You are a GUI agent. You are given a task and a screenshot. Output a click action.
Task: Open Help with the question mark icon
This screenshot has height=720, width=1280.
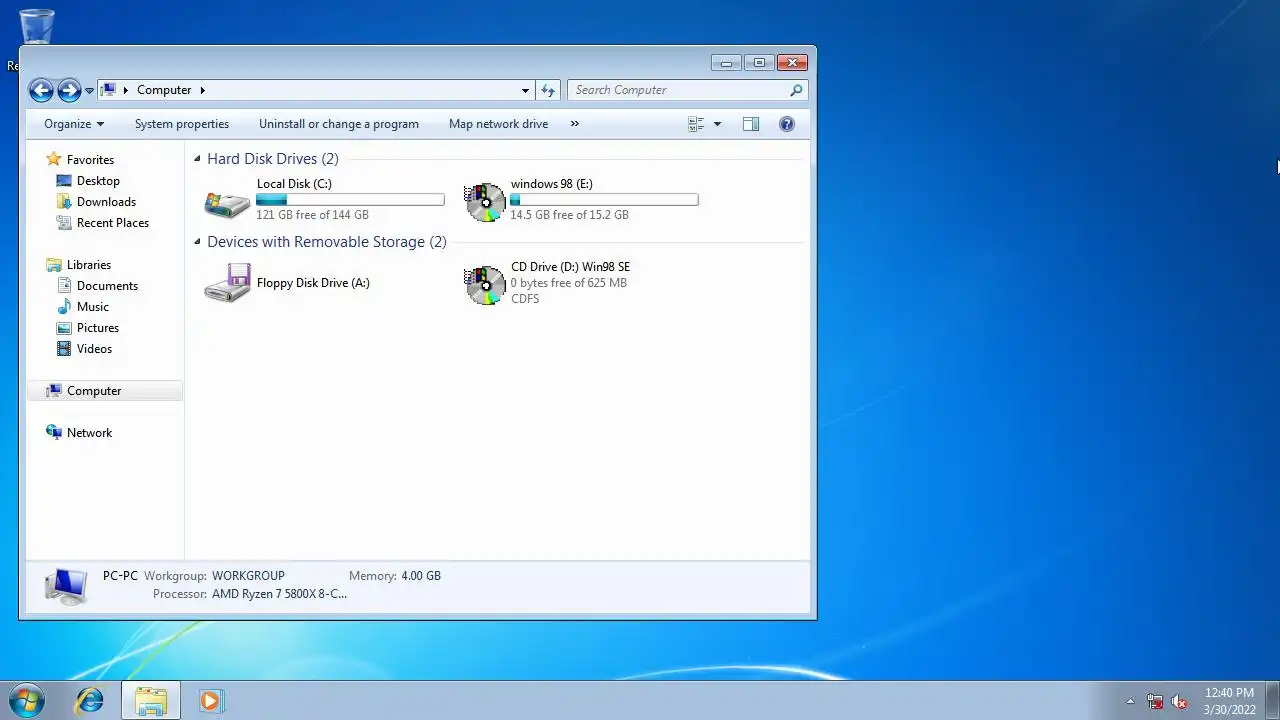787,124
